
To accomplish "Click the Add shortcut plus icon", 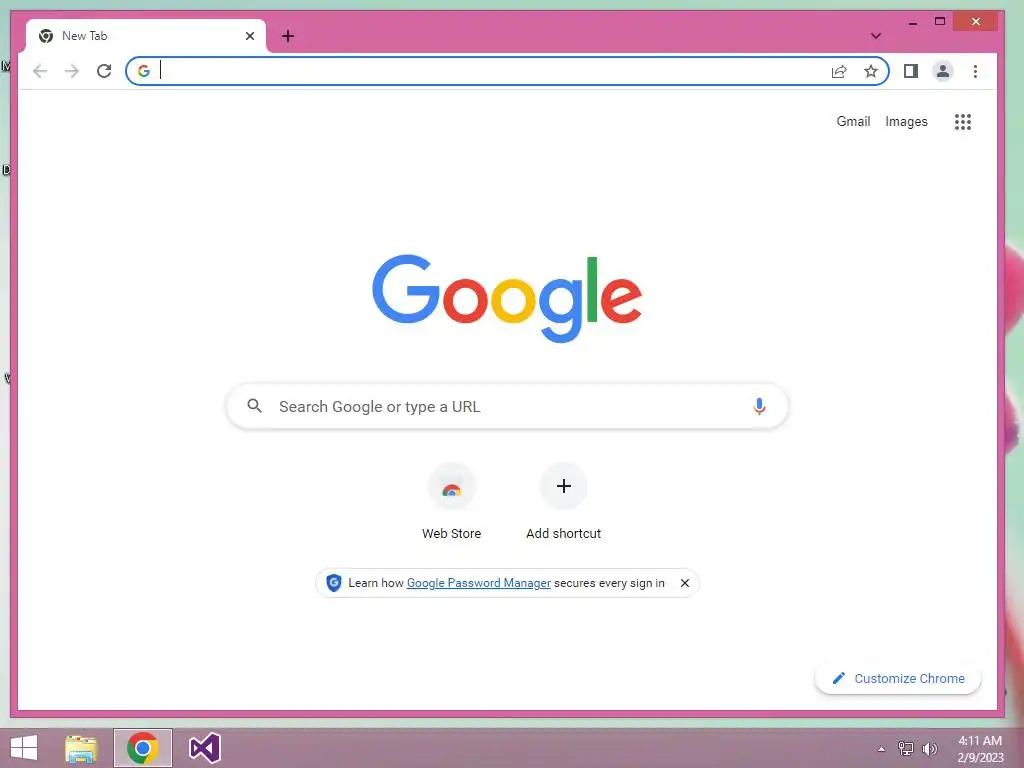I will click(564, 486).
